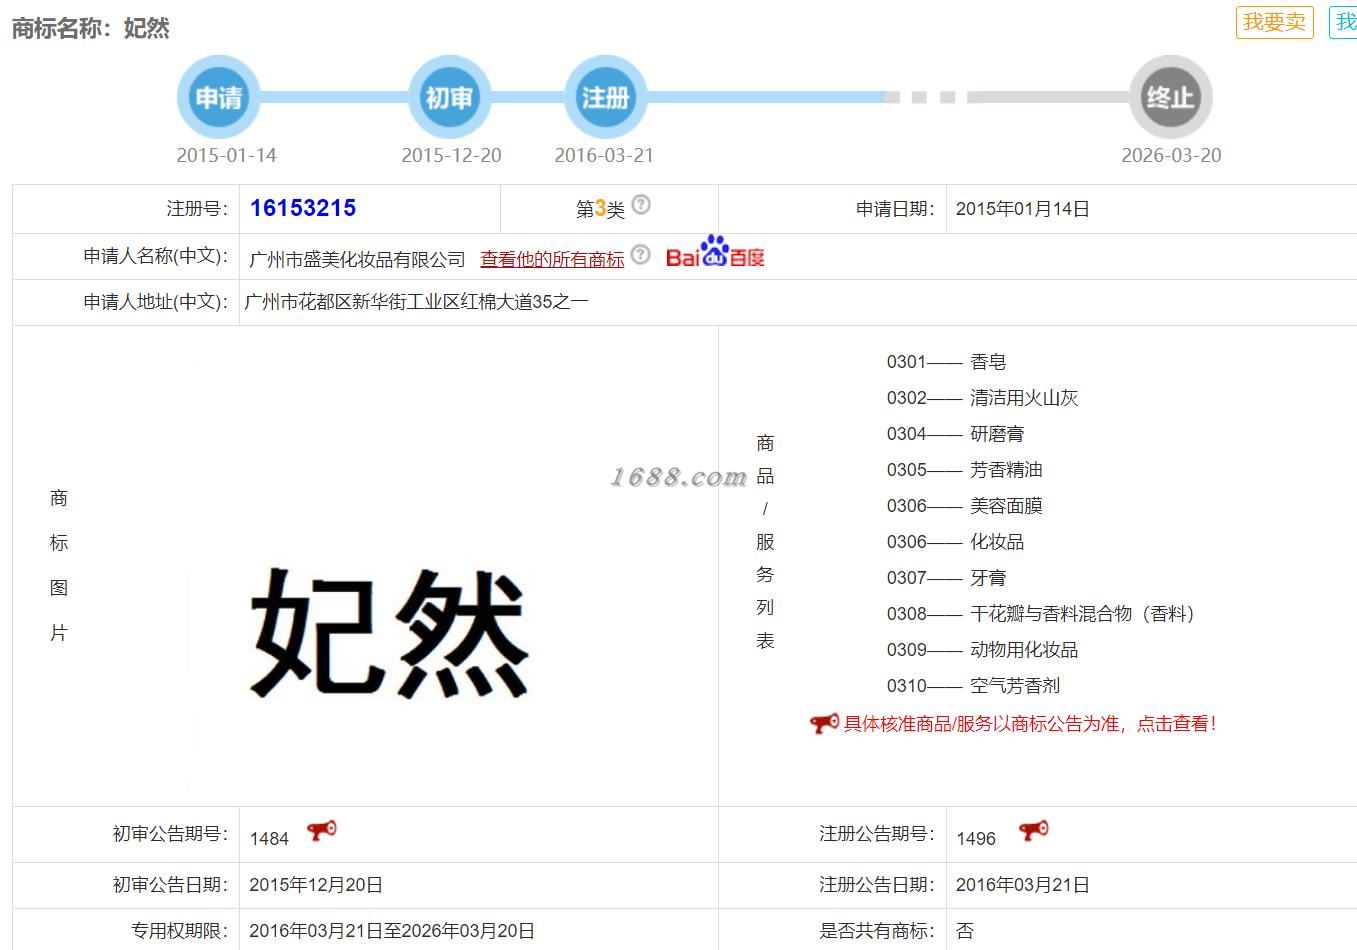Click the 商标名称：妃然 heading
This screenshot has width=1357, height=950.
point(90,27)
